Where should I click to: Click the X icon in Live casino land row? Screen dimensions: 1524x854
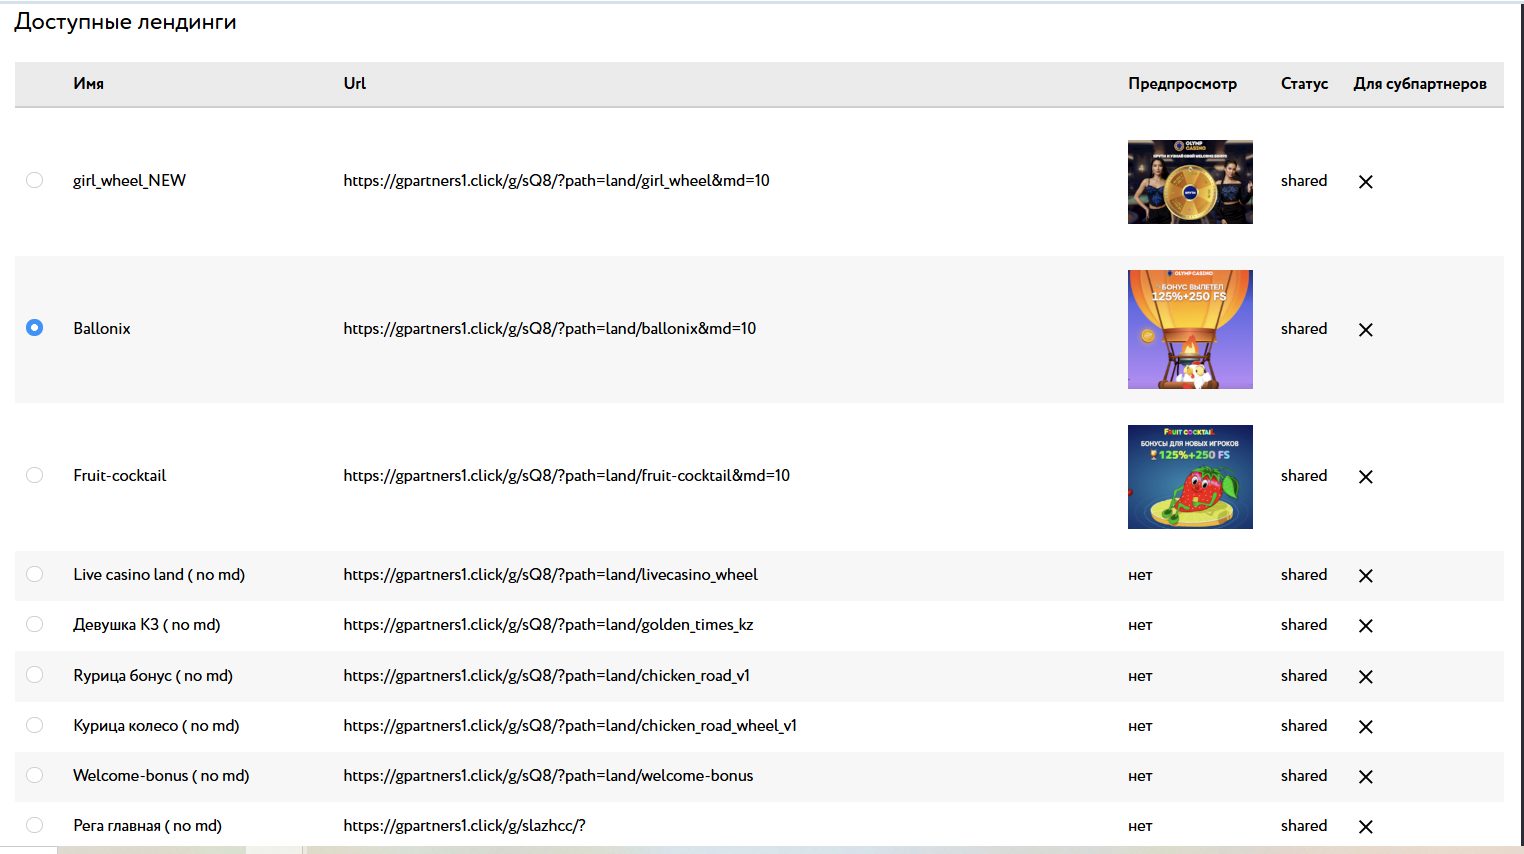[x=1365, y=576]
